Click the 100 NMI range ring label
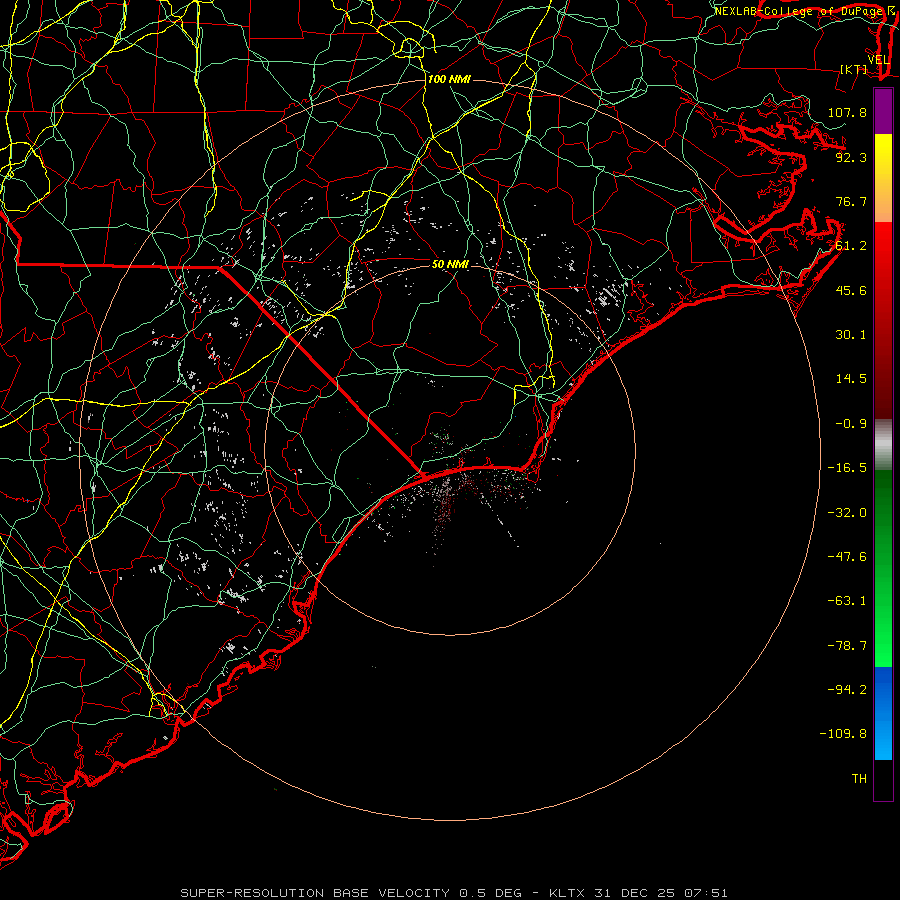 click(x=449, y=79)
